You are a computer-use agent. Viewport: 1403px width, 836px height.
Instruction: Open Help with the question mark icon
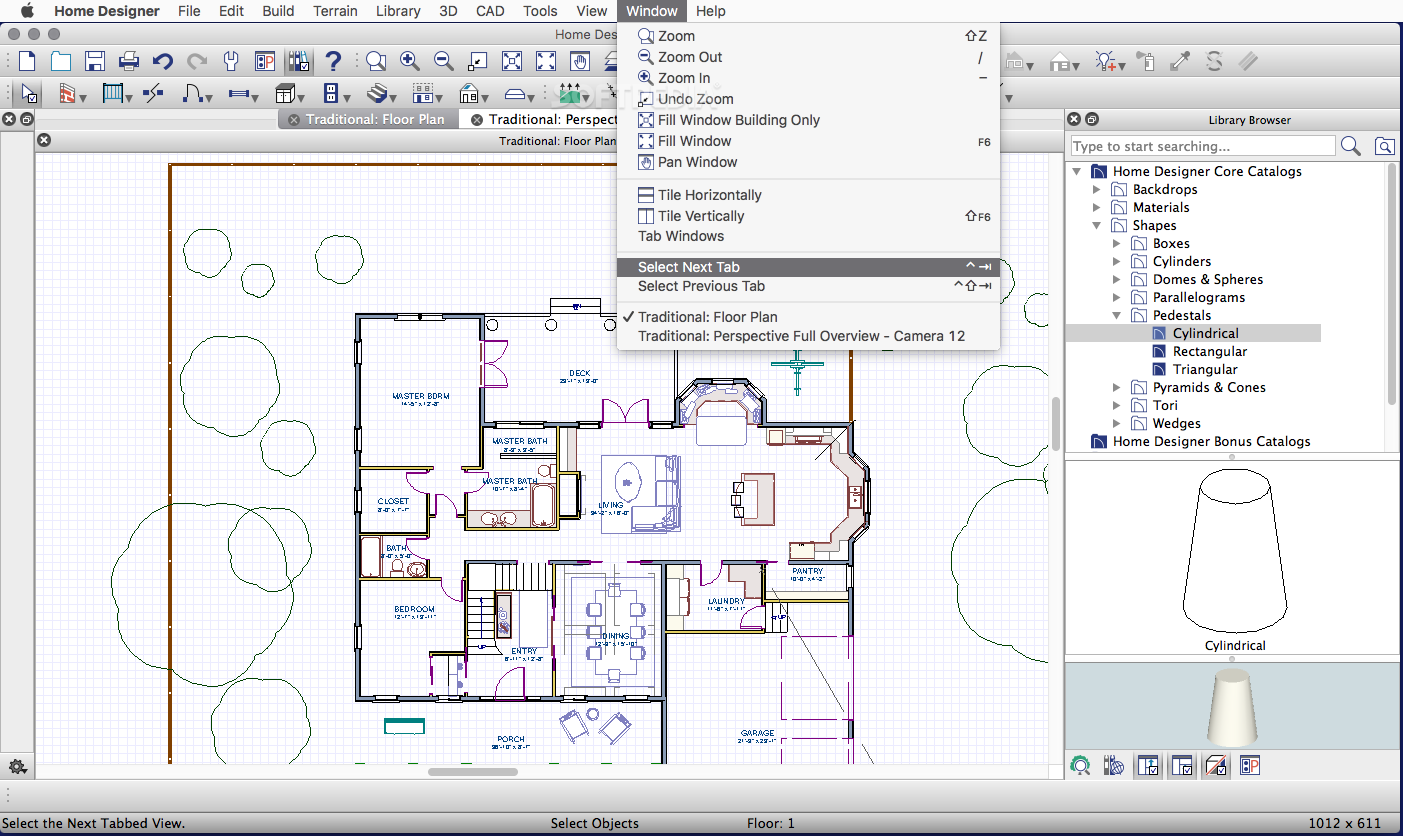point(333,61)
